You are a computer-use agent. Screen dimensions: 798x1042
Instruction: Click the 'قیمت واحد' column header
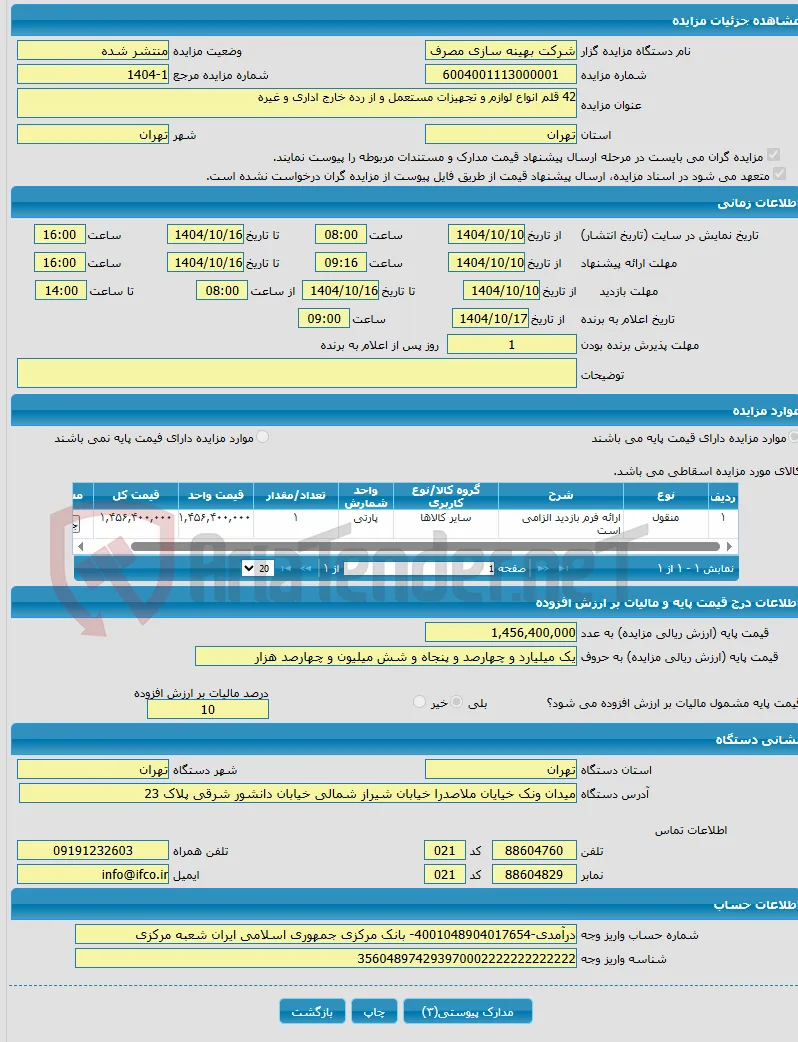tap(215, 496)
